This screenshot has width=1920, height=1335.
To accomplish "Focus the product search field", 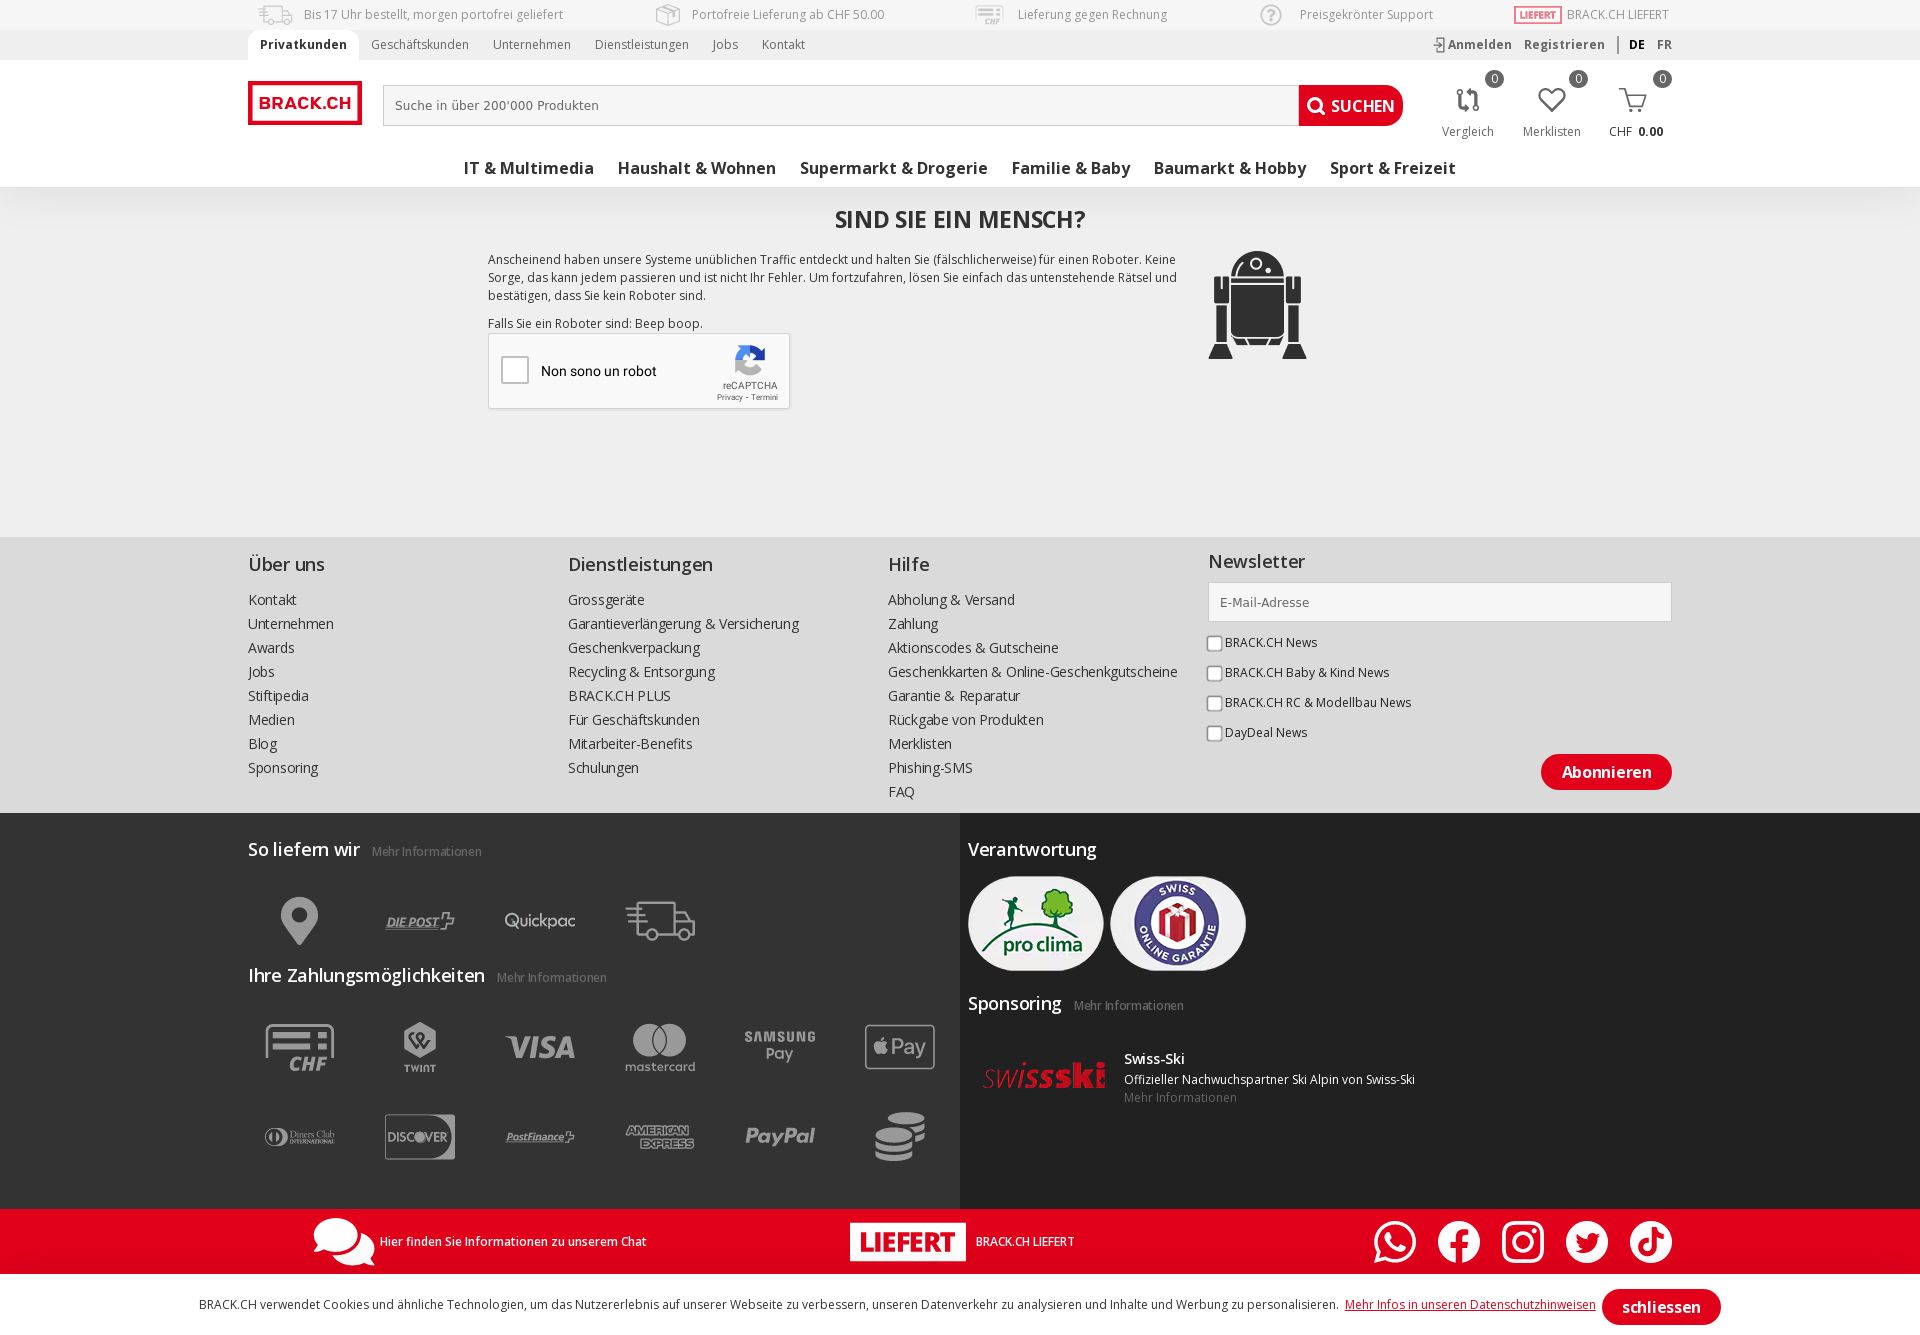I will [841, 106].
